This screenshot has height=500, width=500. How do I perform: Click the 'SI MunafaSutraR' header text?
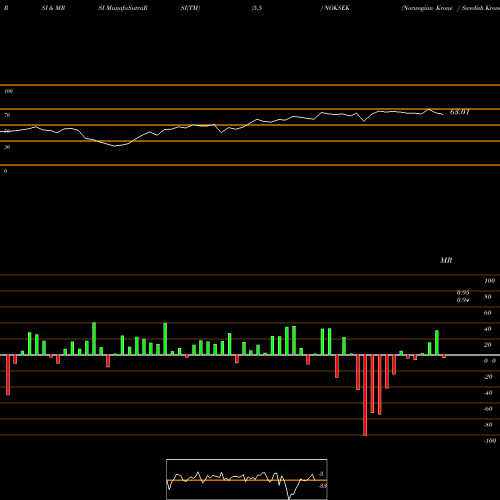(123, 8)
